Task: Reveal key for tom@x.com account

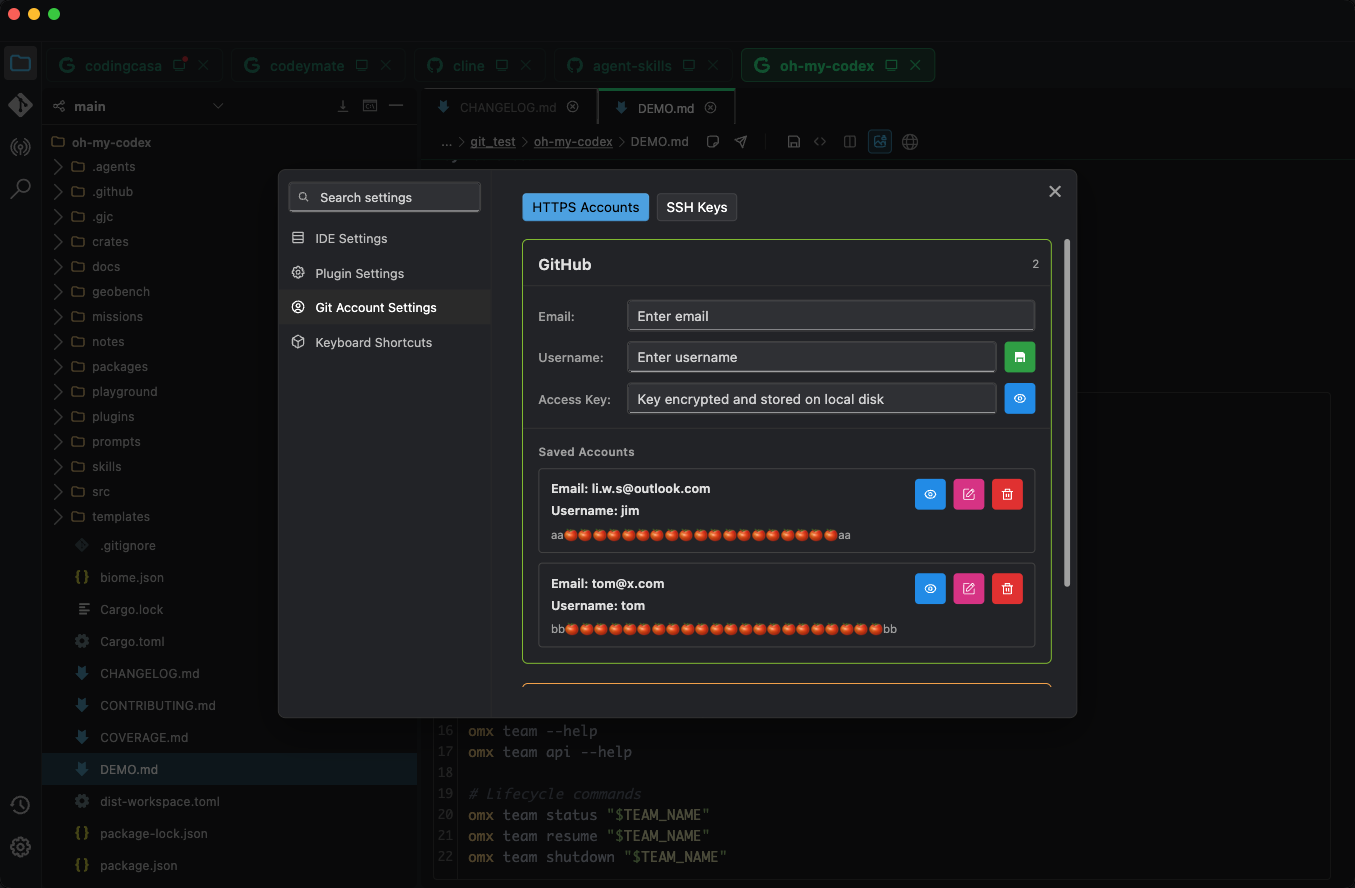Action: pyautogui.click(x=930, y=589)
